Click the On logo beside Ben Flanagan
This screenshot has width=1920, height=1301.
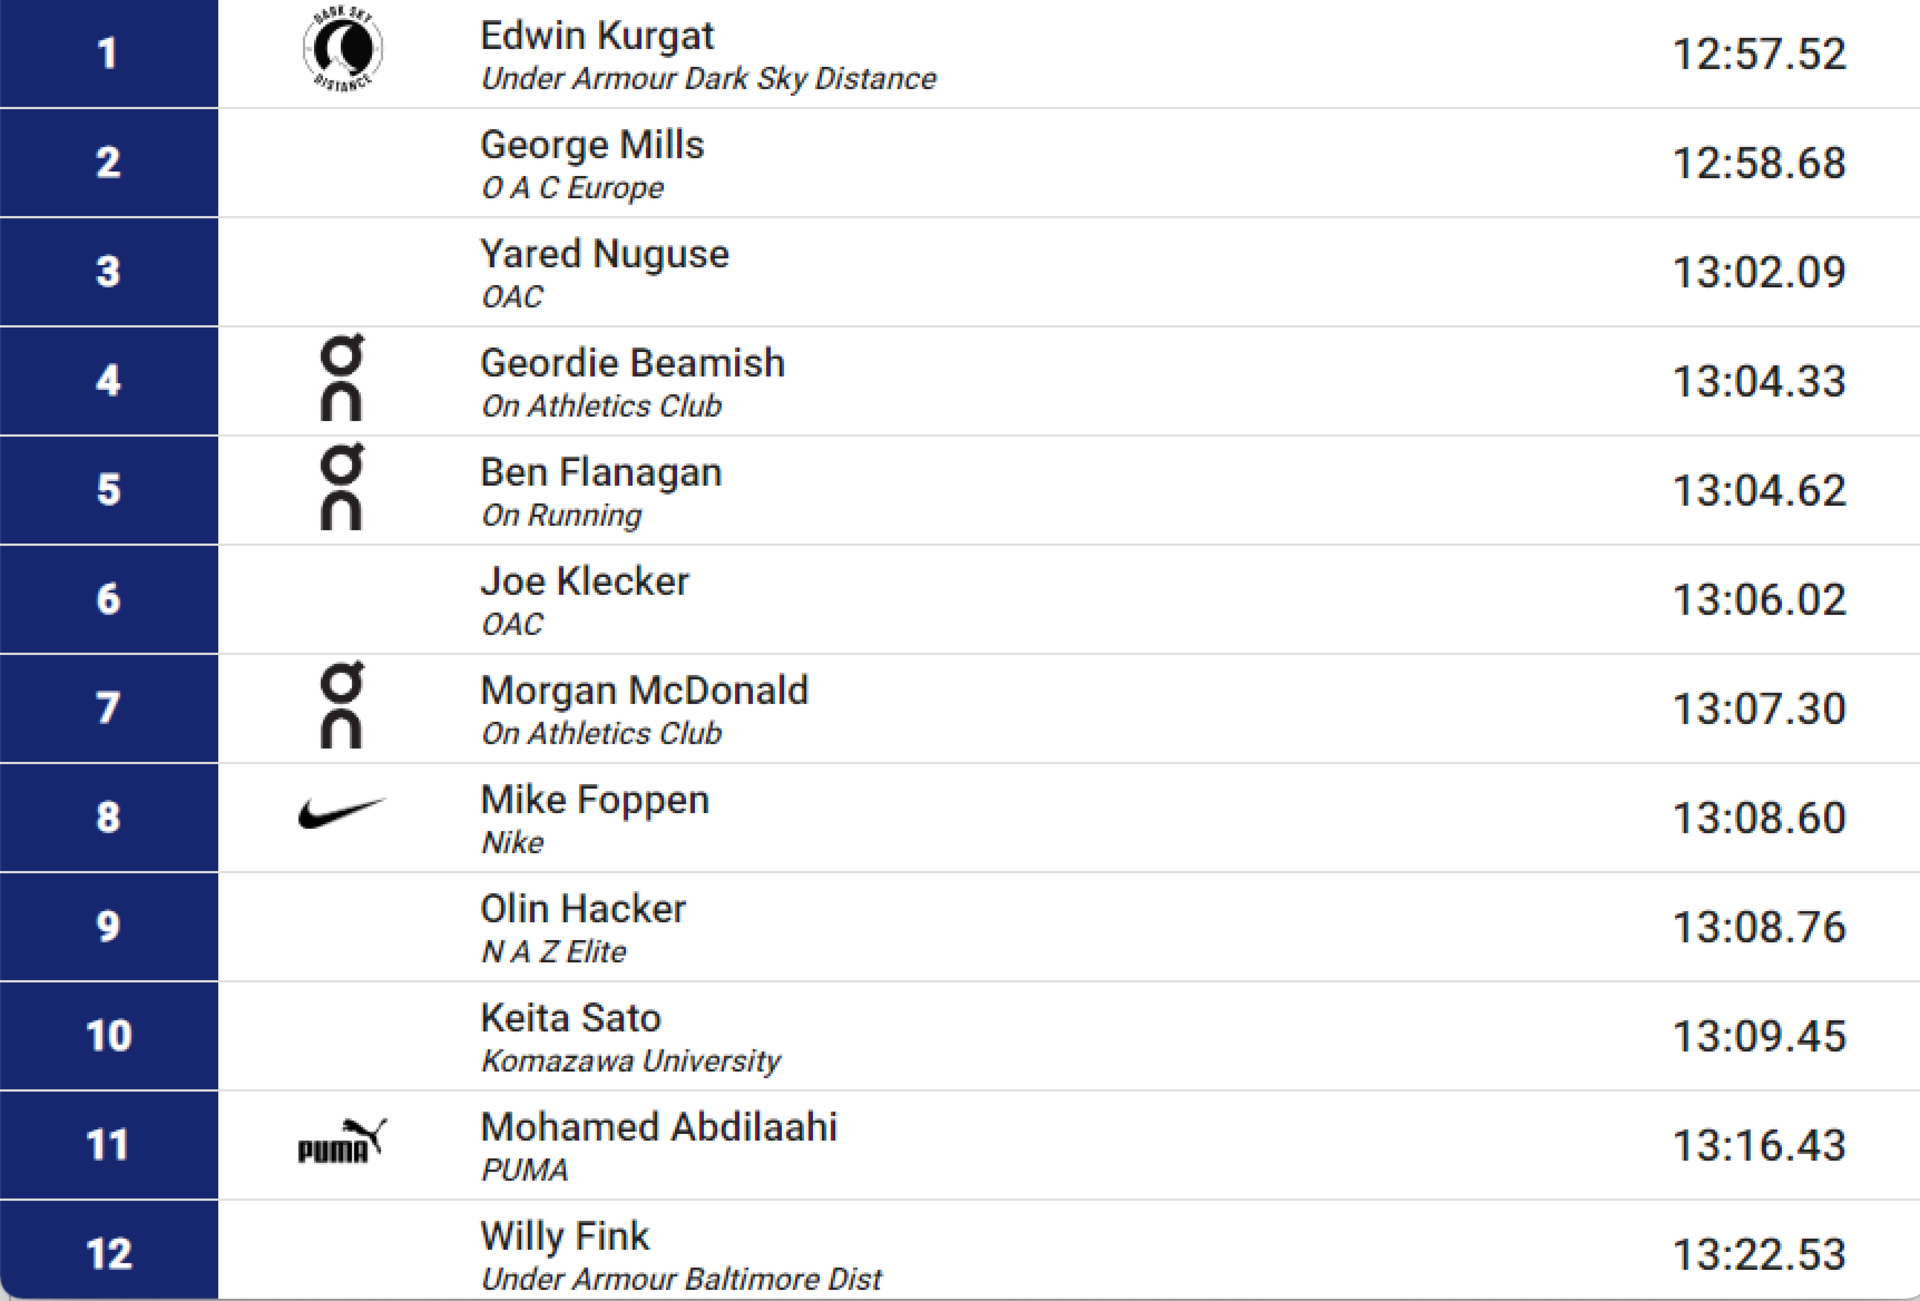(342, 487)
